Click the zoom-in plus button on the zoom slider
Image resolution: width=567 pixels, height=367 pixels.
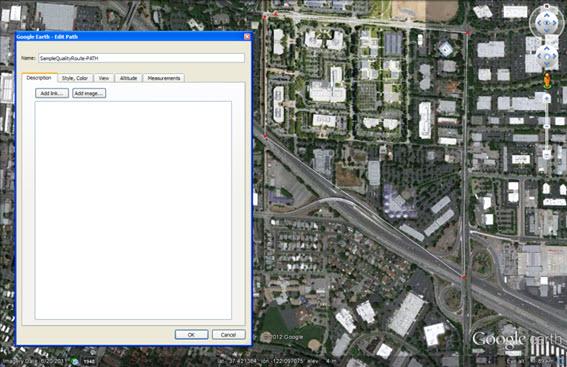click(547, 98)
